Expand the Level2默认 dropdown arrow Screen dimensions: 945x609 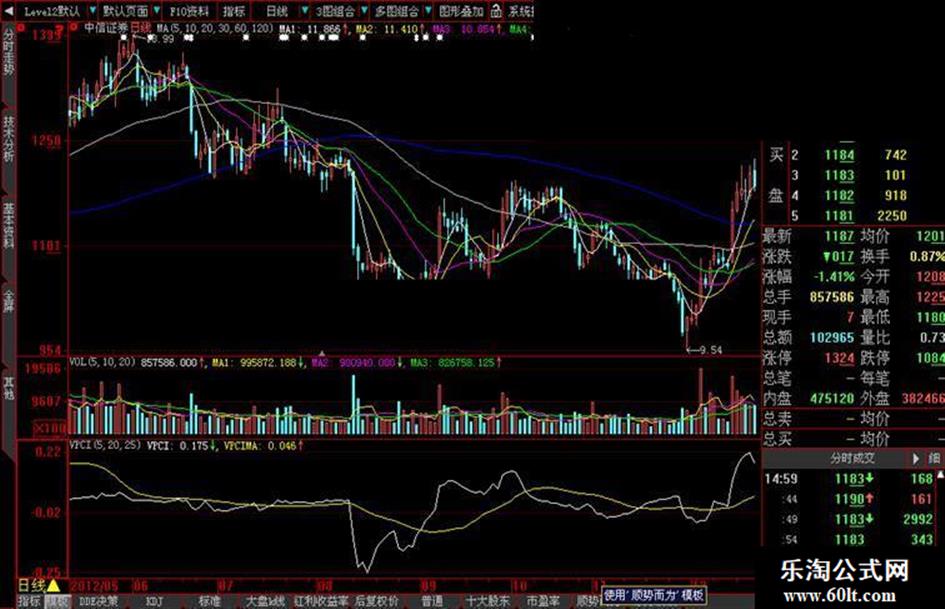pos(92,11)
